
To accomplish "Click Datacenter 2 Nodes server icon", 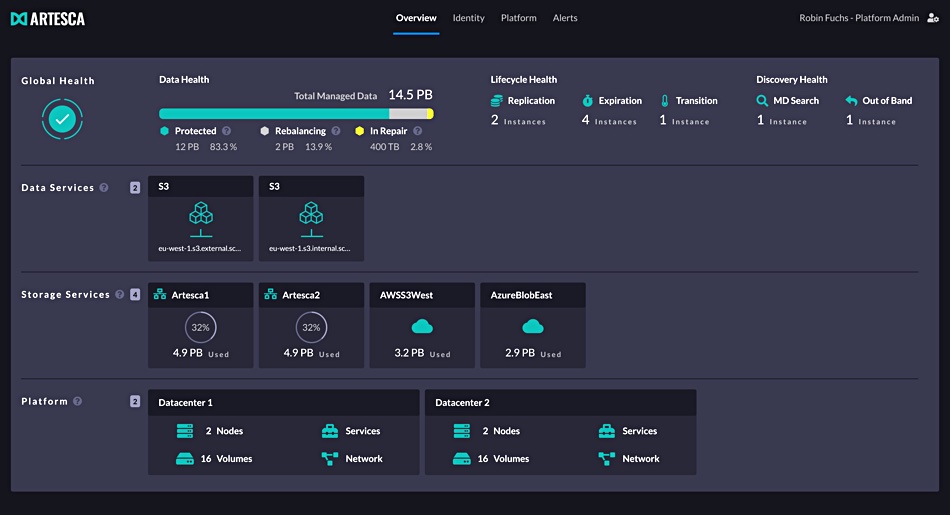I will click(x=462, y=431).
